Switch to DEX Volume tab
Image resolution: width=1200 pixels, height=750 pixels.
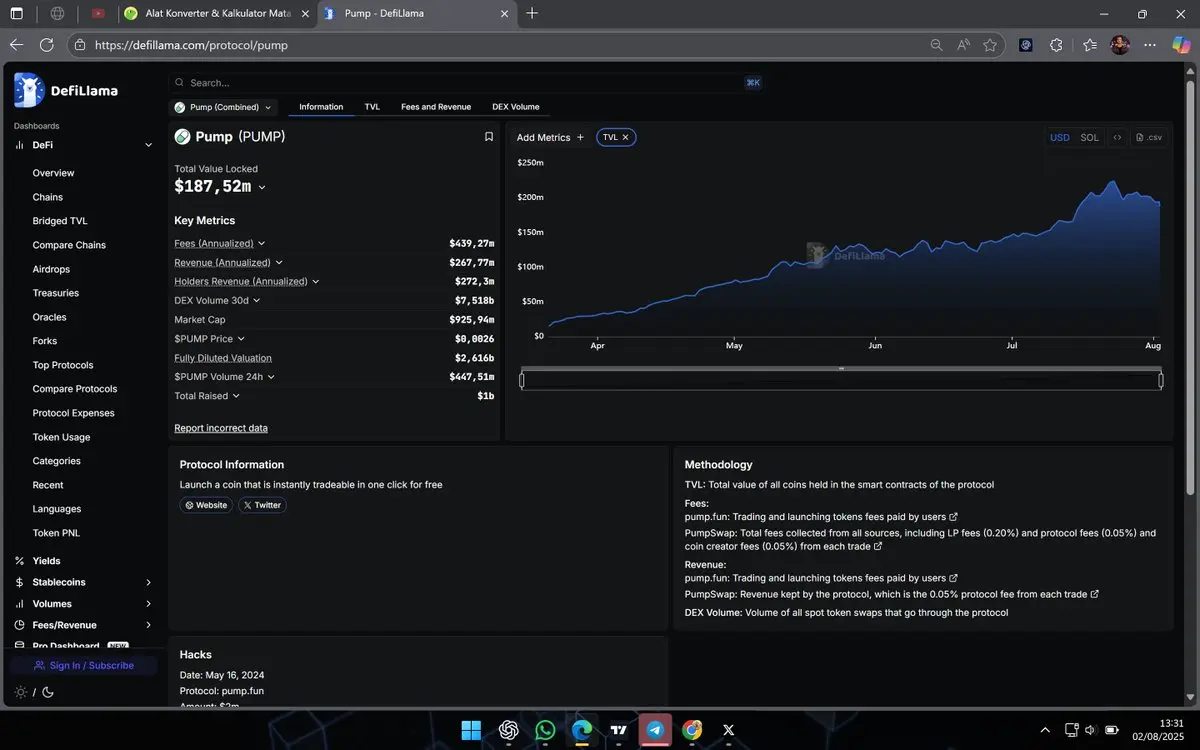515,107
